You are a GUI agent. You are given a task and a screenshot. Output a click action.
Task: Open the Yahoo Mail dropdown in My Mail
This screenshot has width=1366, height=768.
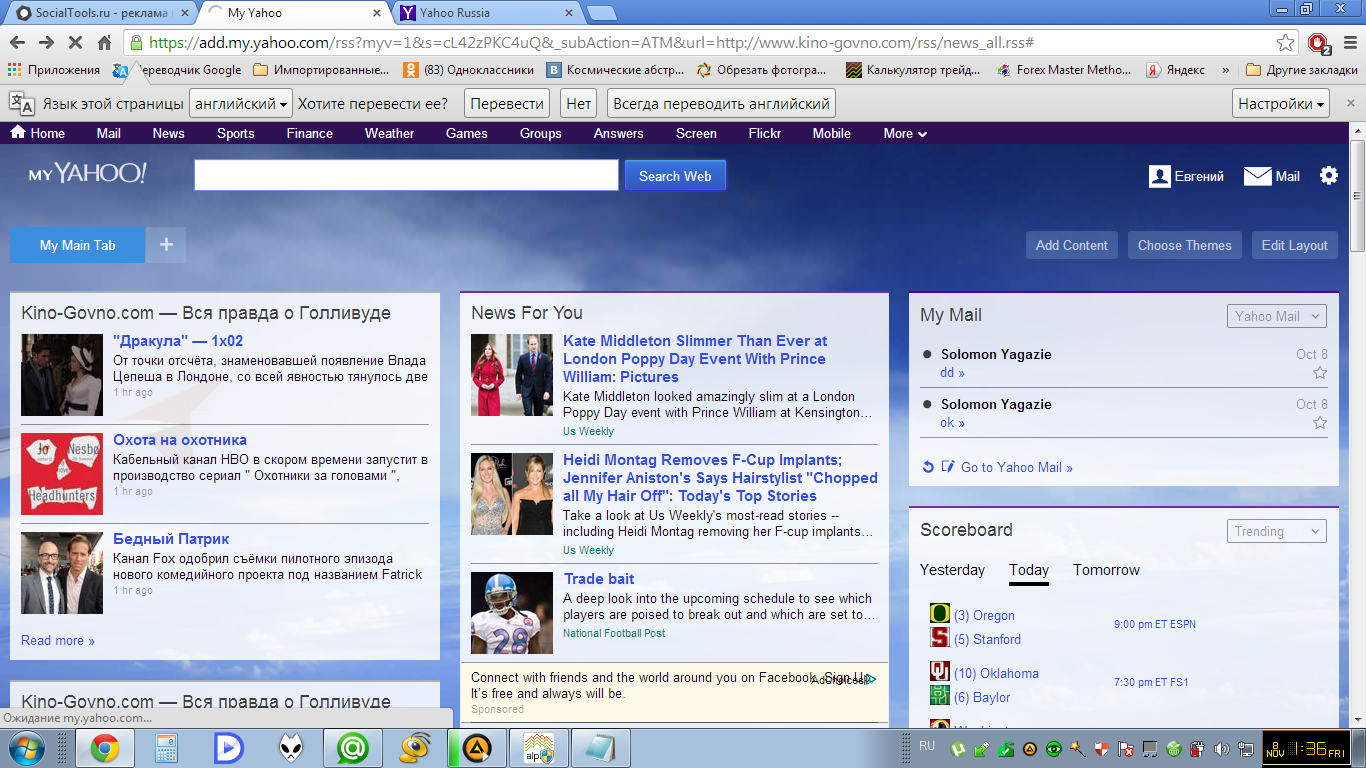[1276, 316]
